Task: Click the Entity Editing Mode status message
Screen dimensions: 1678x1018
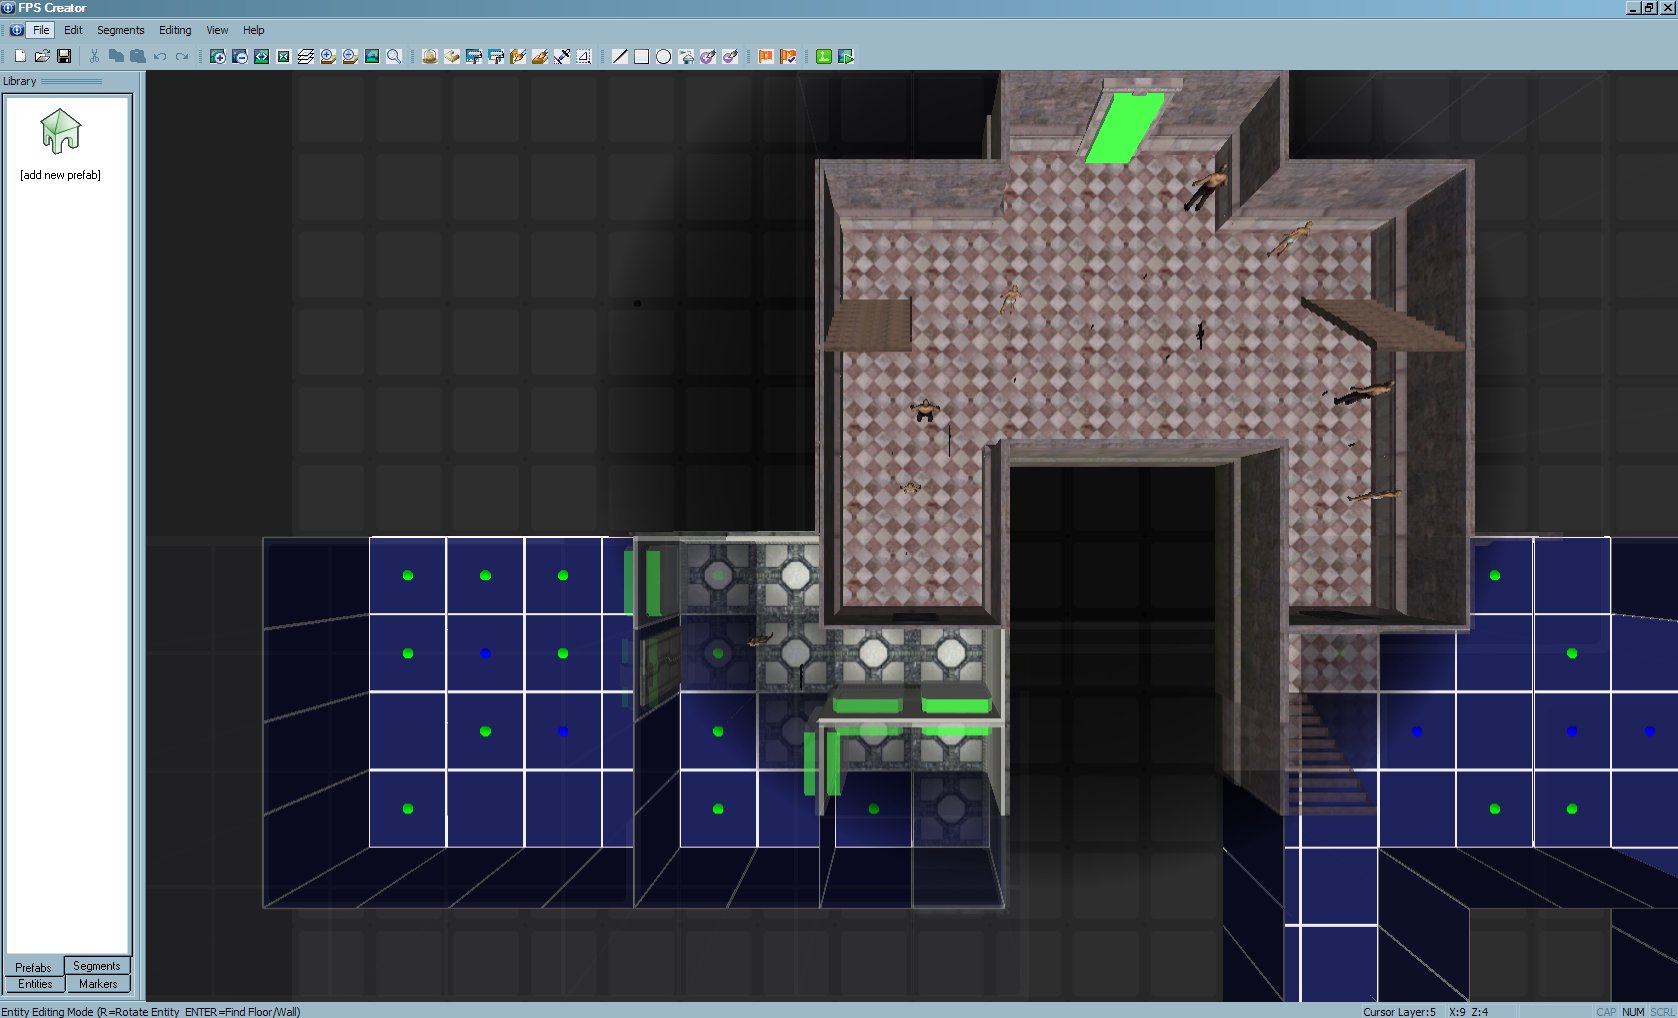Action: (x=151, y=1012)
